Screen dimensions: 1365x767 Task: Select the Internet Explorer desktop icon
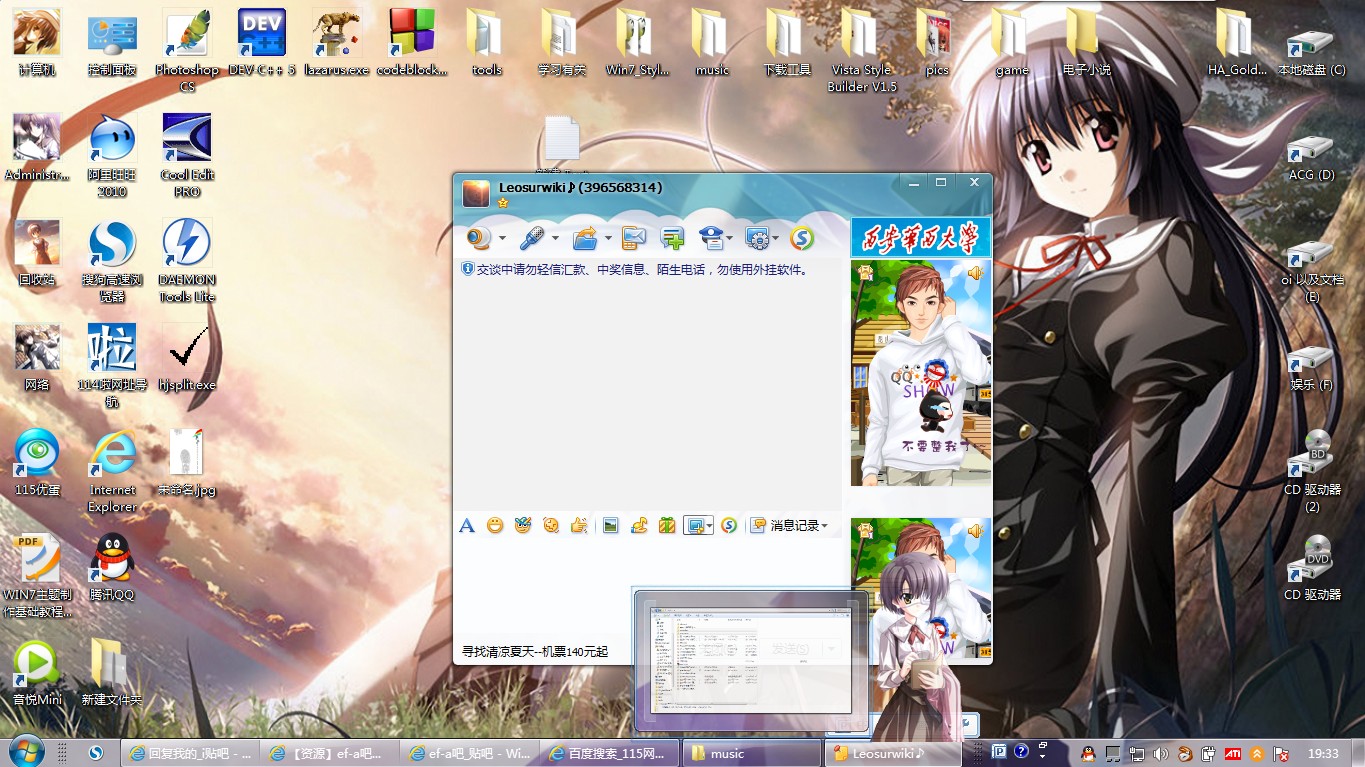pyautogui.click(x=112, y=470)
